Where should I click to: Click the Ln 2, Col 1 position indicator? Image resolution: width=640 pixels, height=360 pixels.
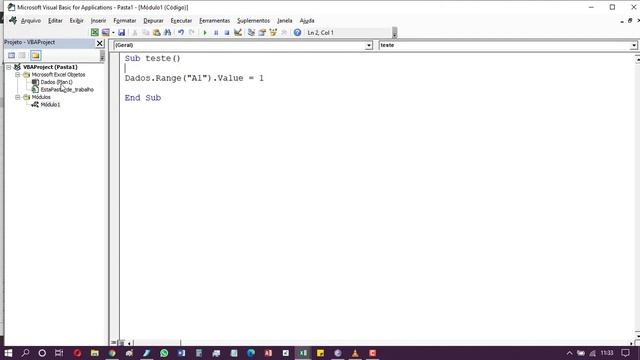tap(320, 32)
